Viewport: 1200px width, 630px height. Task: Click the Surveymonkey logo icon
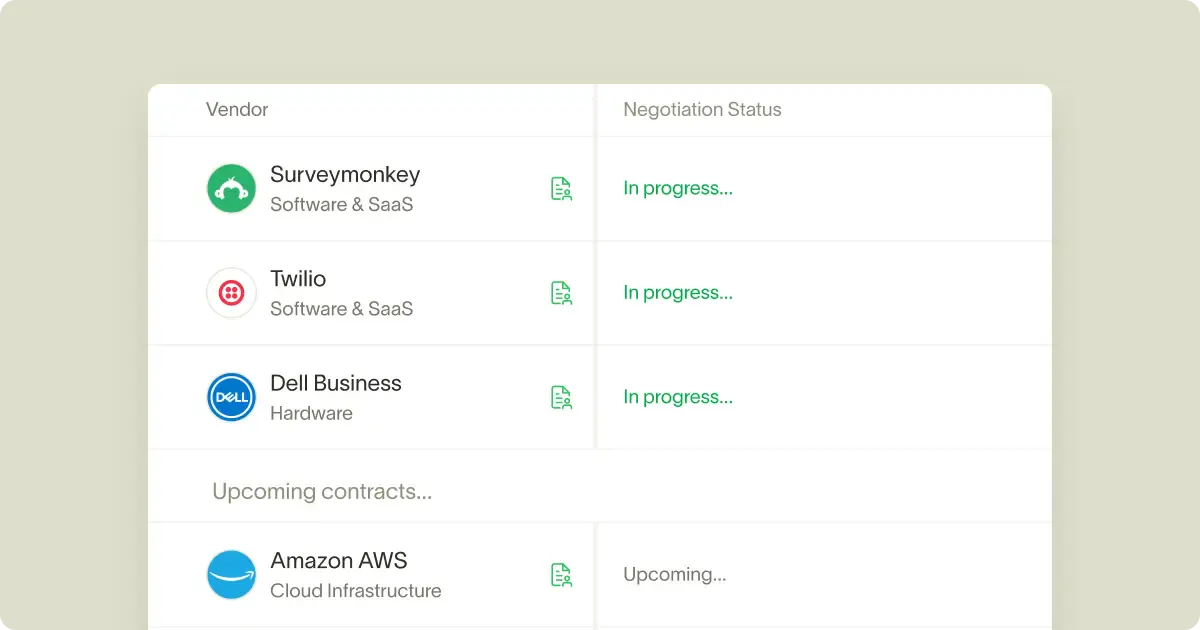(x=231, y=189)
